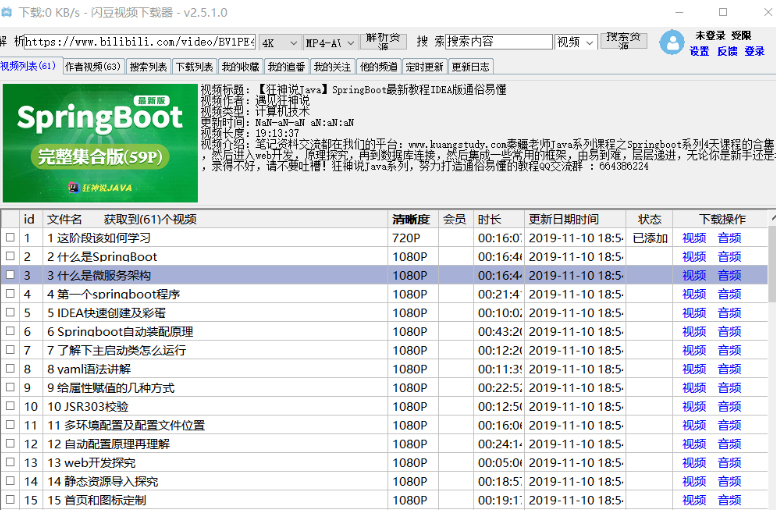Image resolution: width=776 pixels, height=510 pixels.
Task: Open the 他的频道 tab
Action: click(x=378, y=67)
